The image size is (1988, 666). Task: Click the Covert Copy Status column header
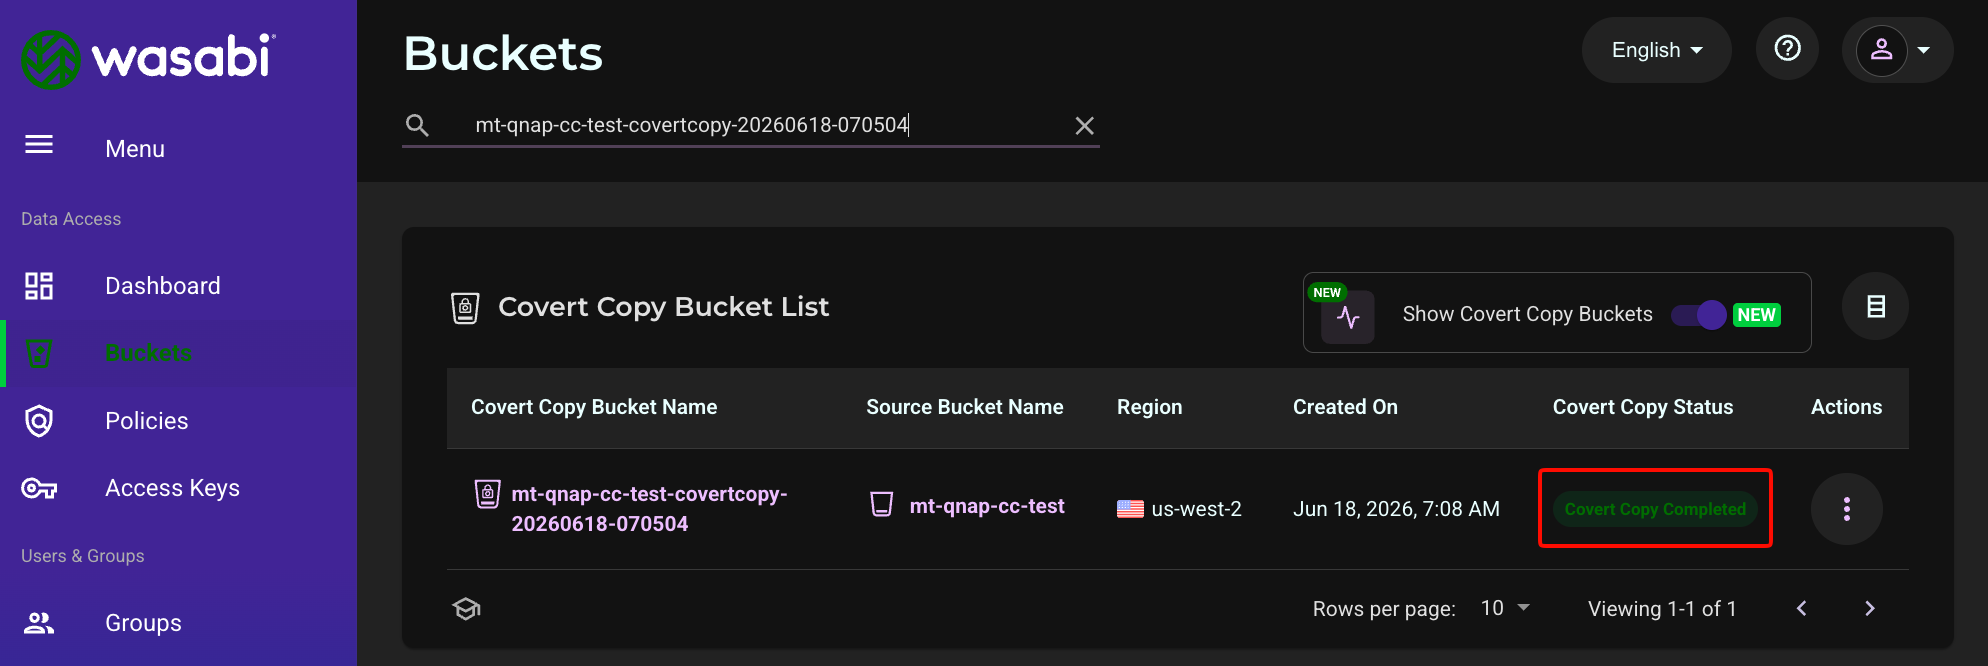pos(1643,407)
